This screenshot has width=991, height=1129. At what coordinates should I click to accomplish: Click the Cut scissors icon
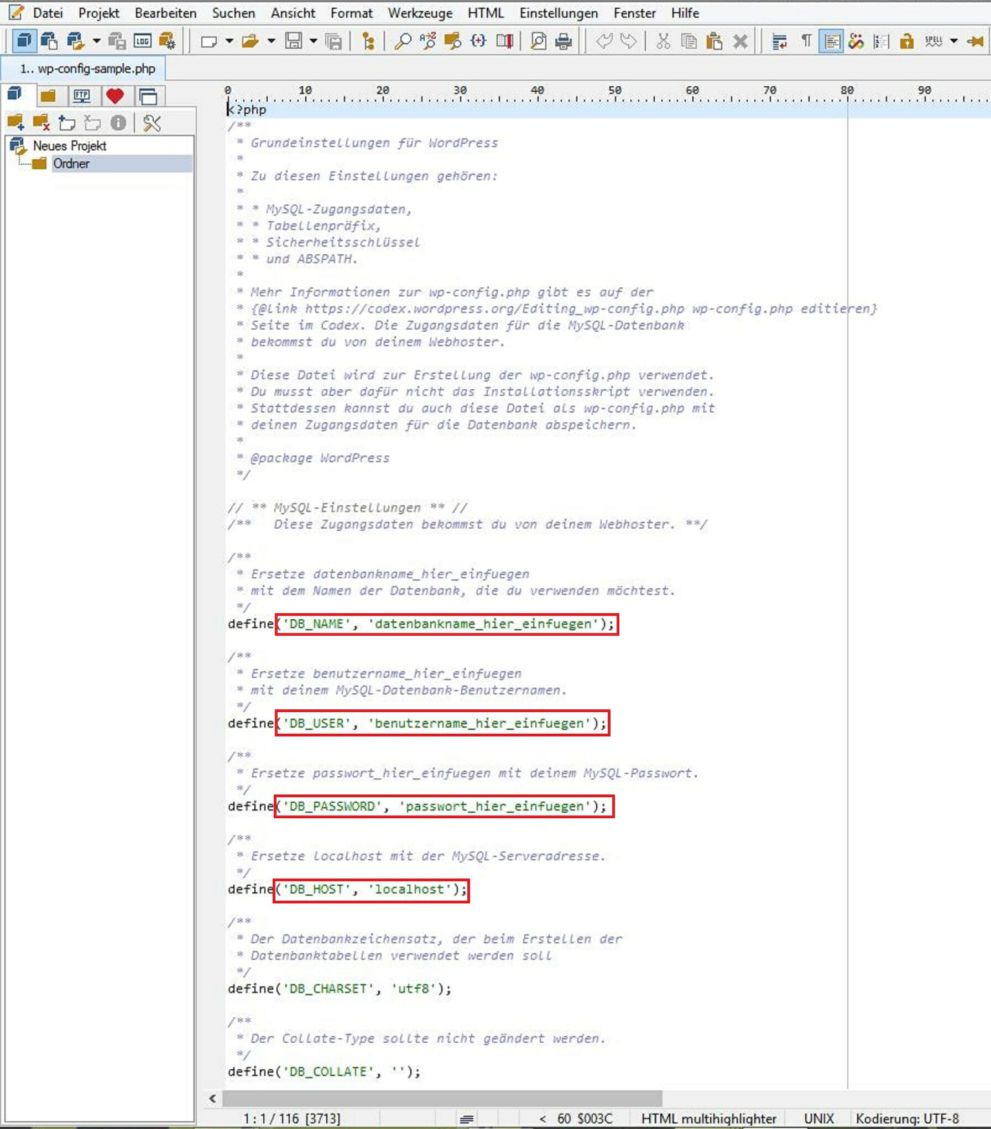tap(662, 41)
